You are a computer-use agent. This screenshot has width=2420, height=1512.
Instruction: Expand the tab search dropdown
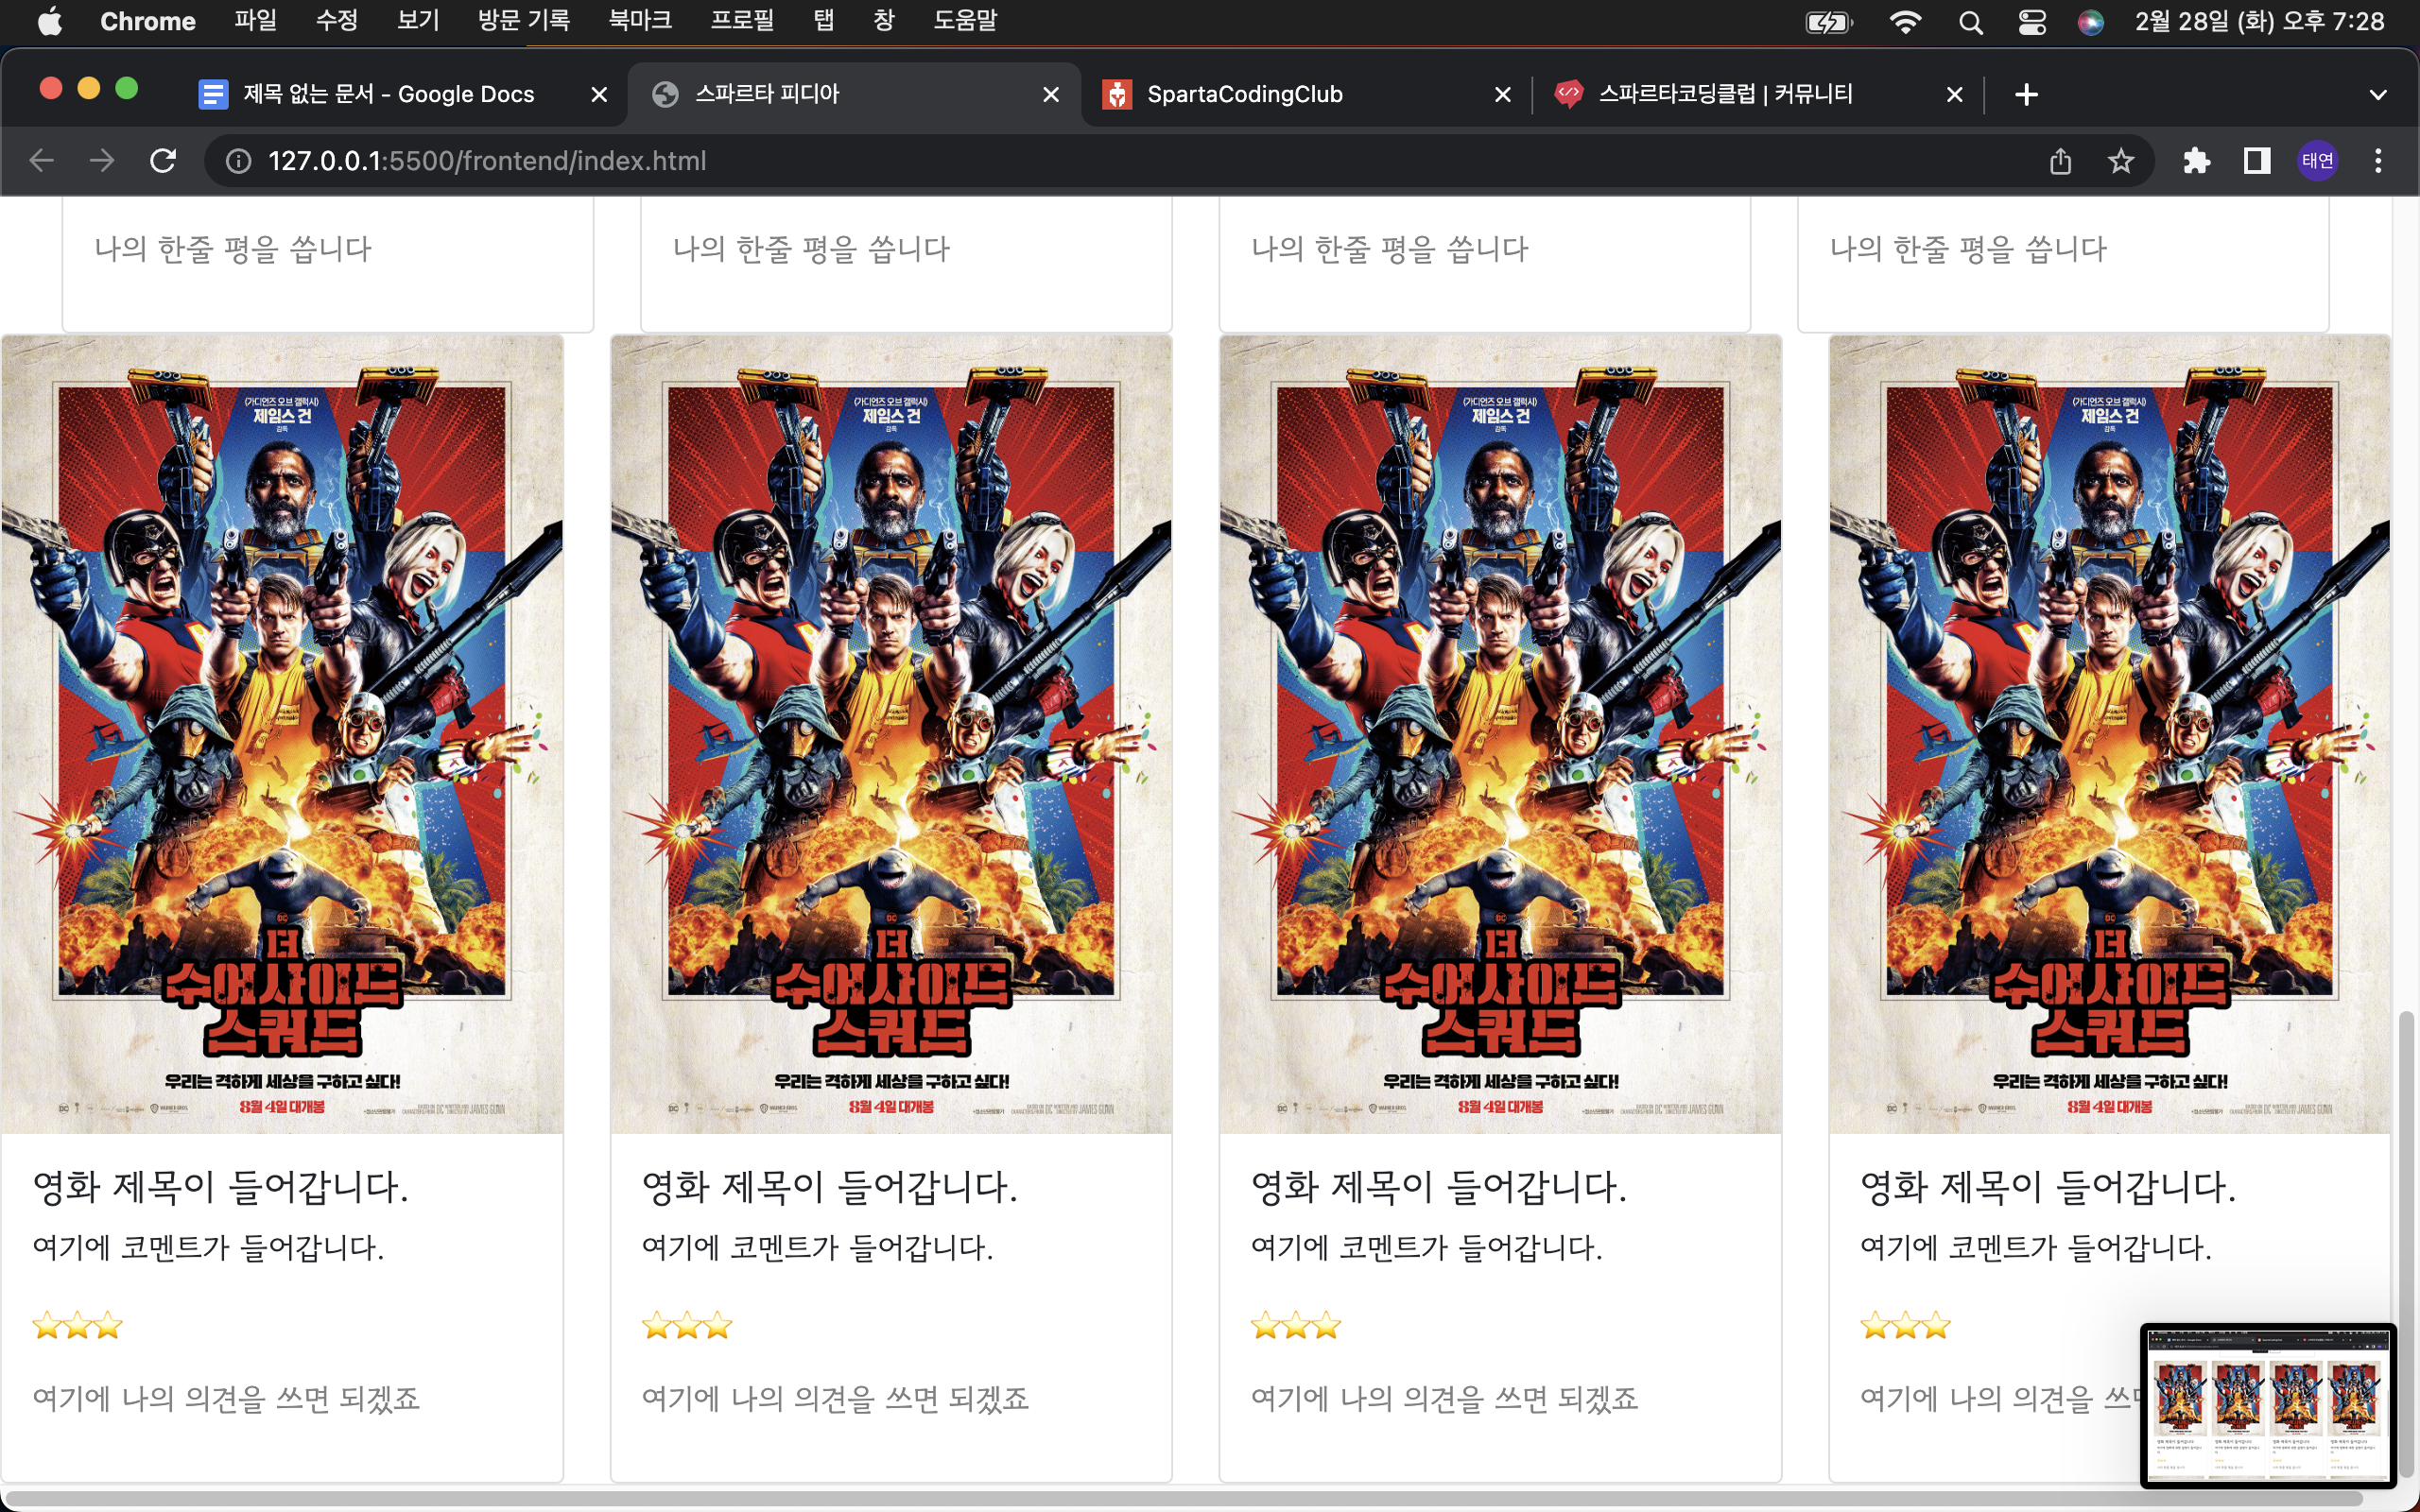click(2378, 95)
